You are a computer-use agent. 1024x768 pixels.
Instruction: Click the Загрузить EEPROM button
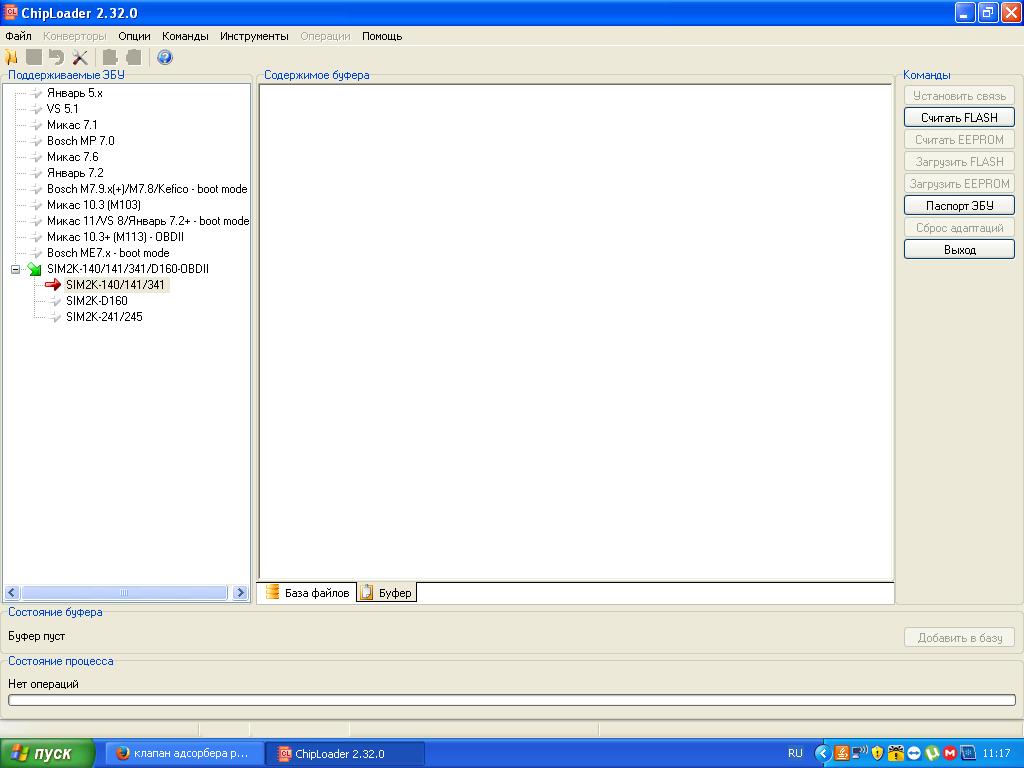click(x=959, y=184)
